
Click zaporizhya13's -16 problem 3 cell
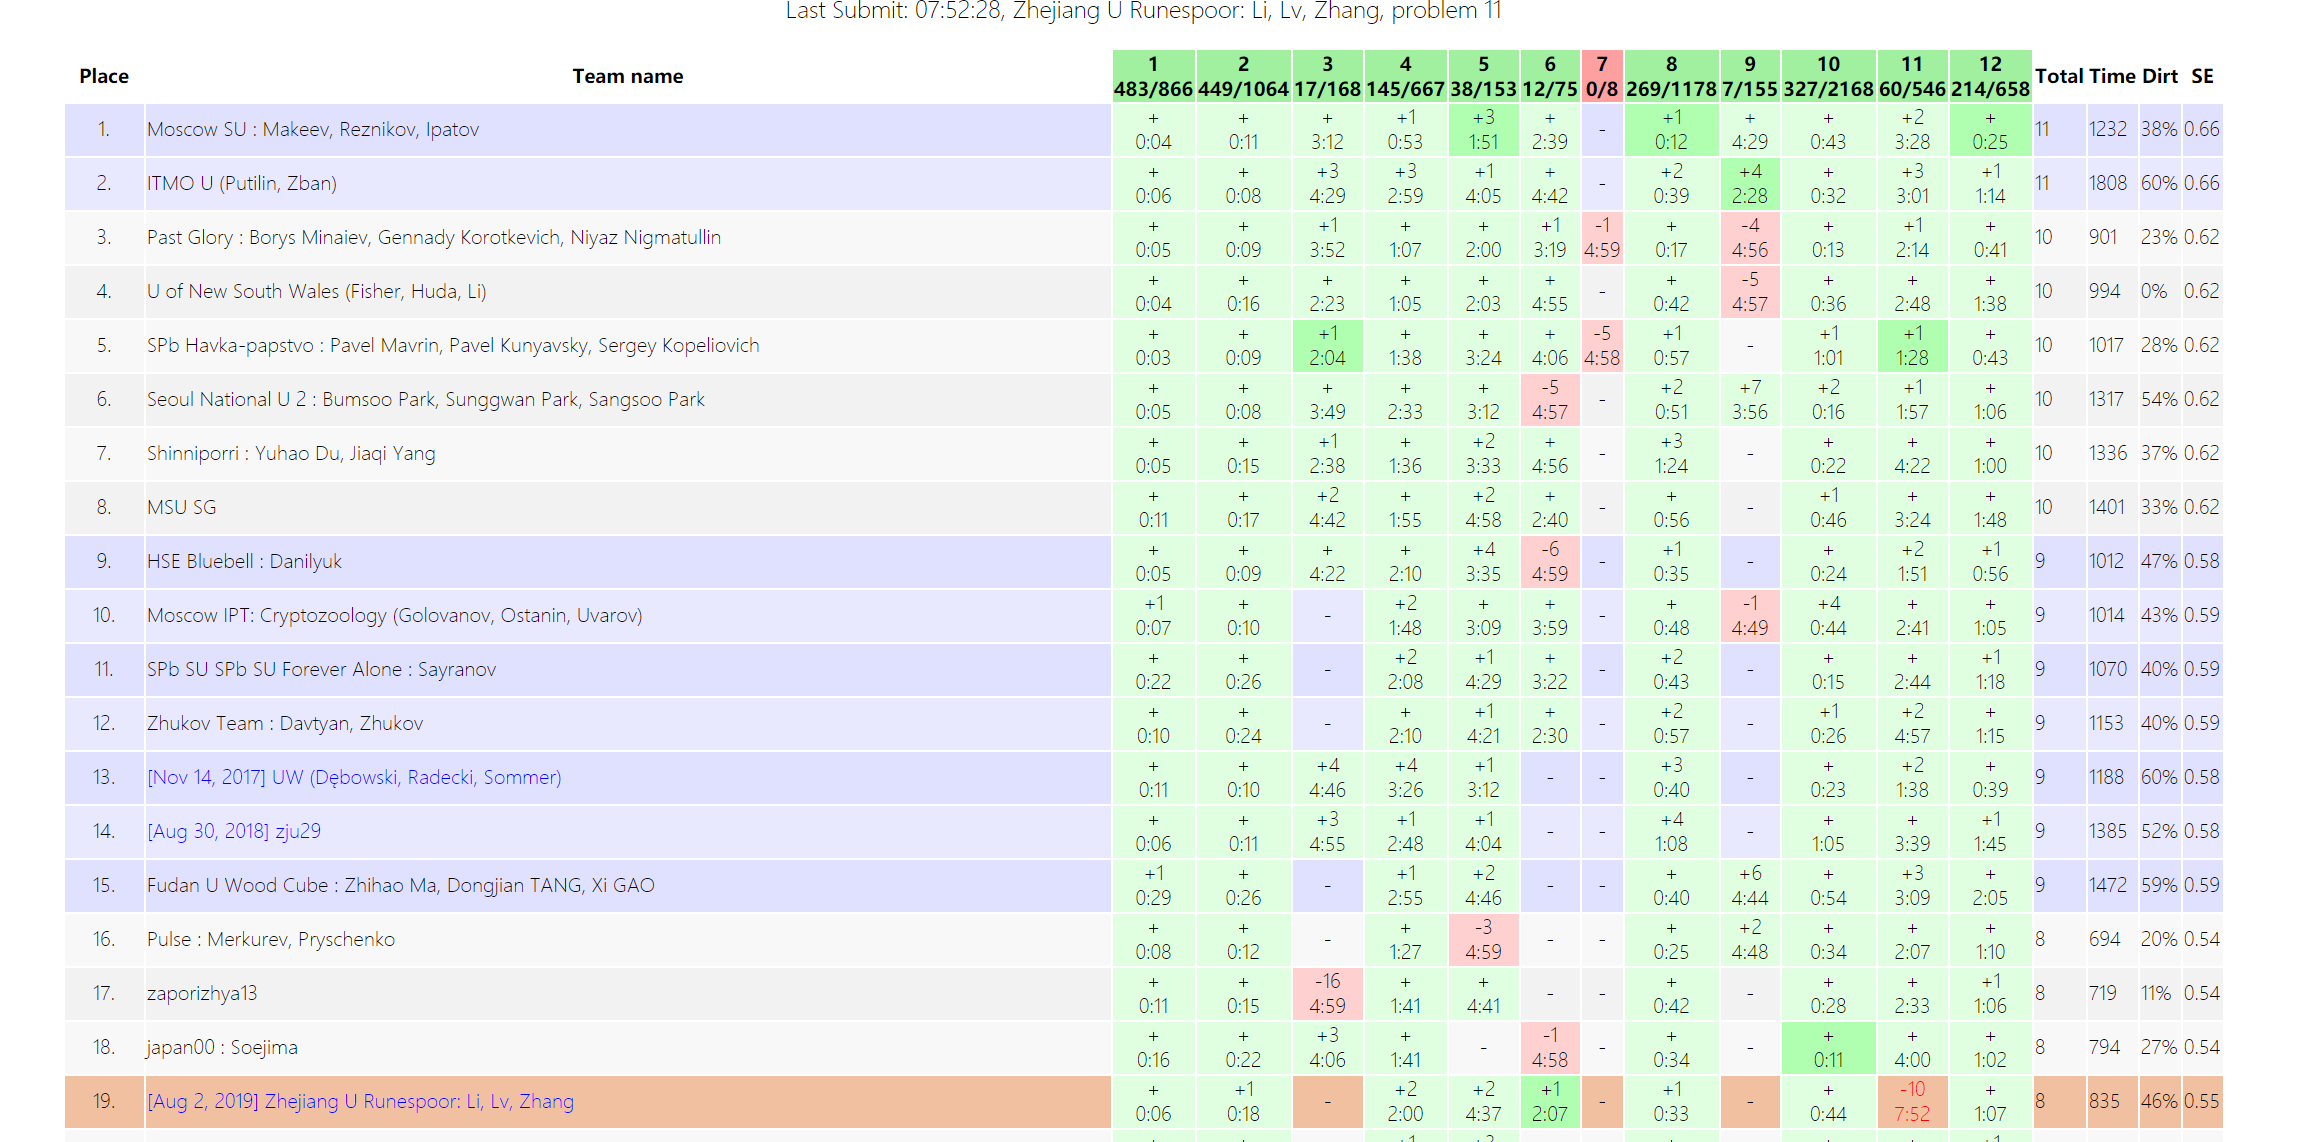point(1327,993)
